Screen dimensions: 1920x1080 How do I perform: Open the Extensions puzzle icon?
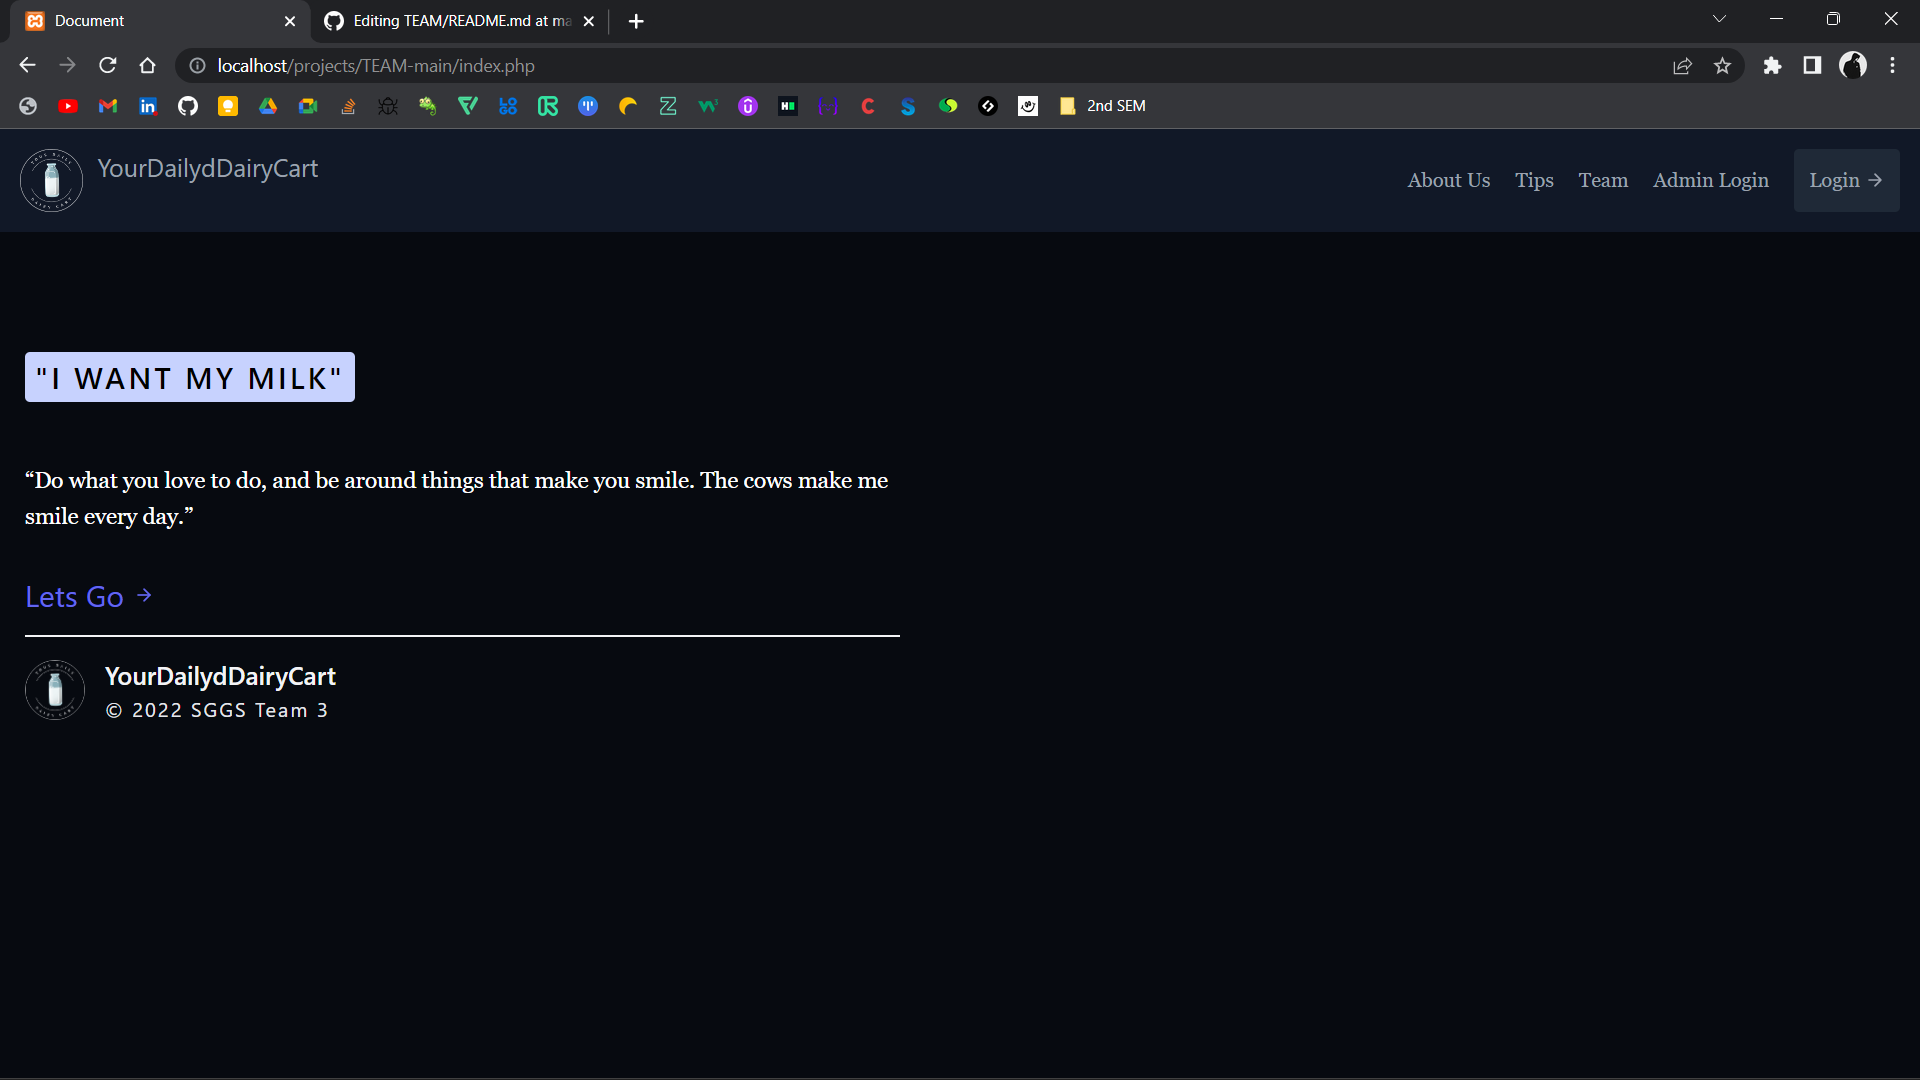click(x=1772, y=66)
